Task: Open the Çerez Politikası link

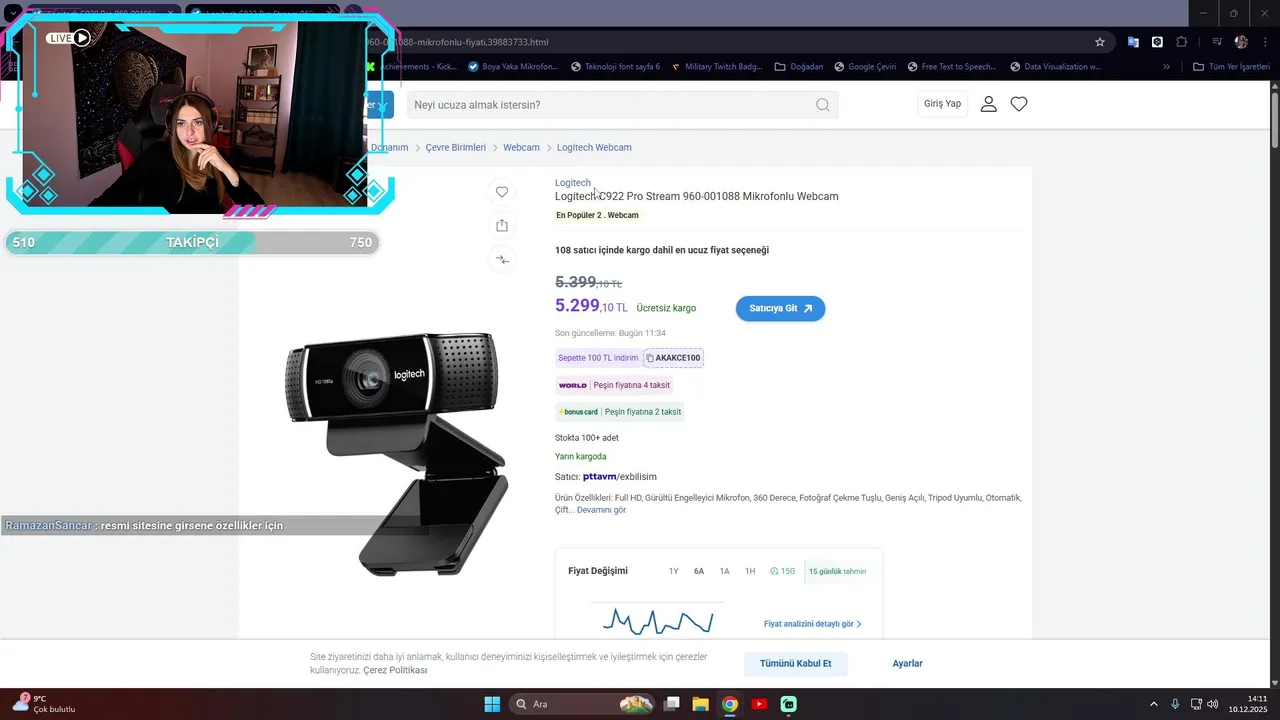Action: point(395,670)
